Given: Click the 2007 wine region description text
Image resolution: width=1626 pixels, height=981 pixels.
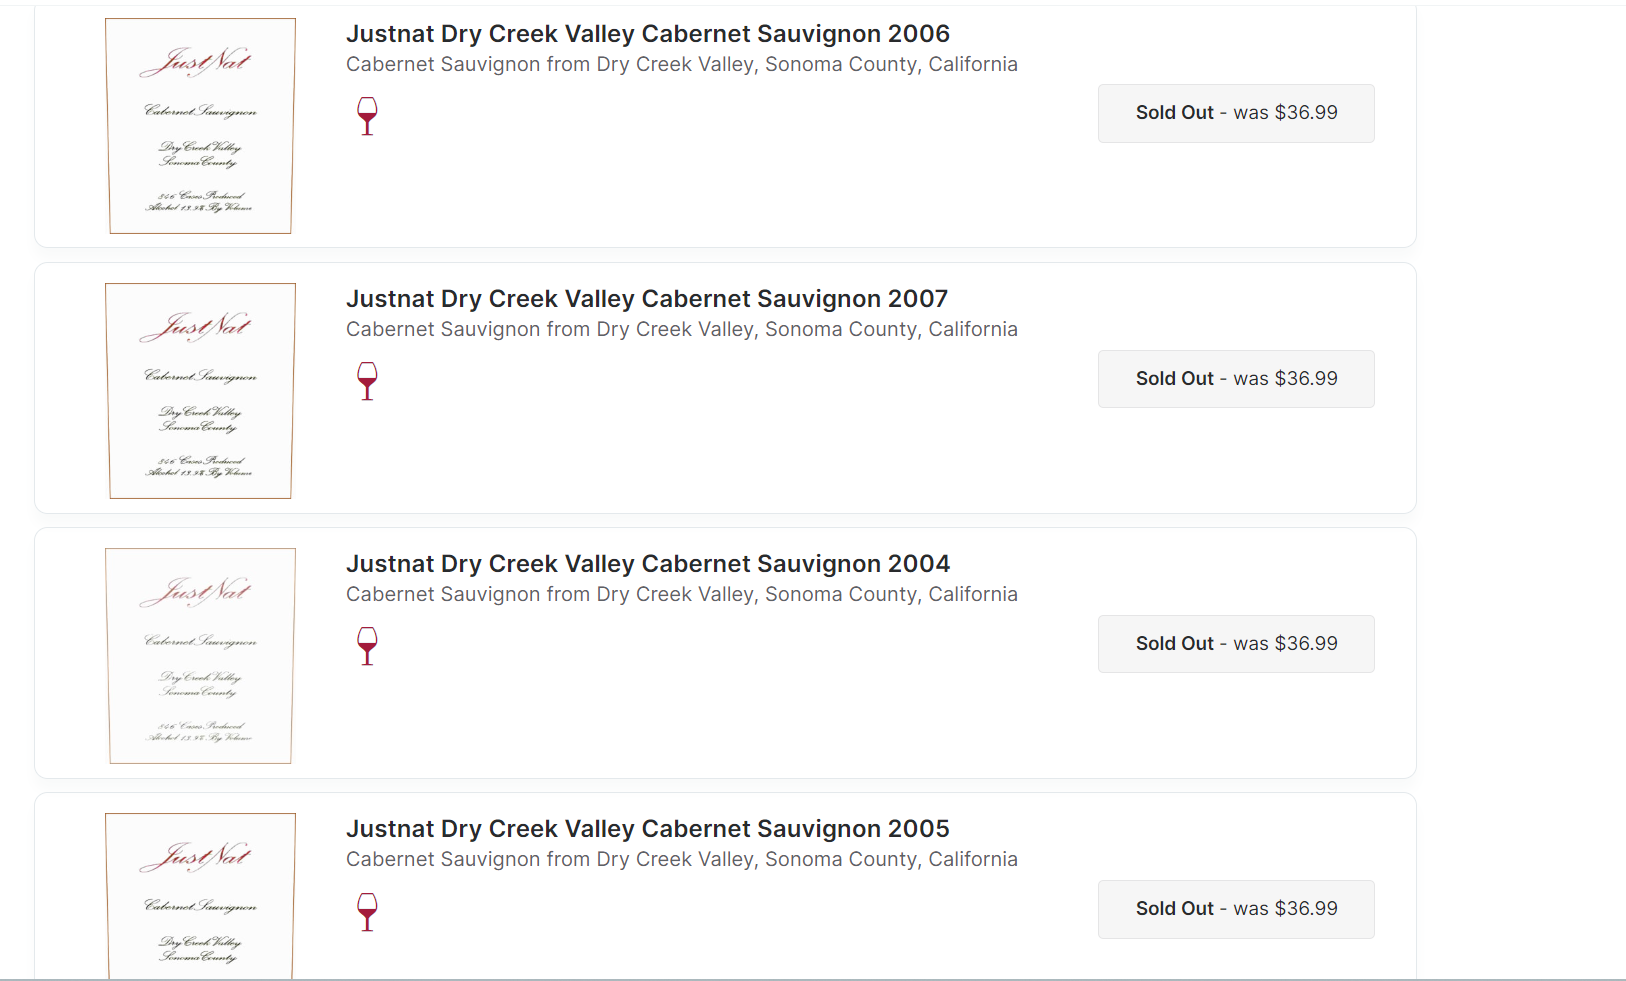Looking at the screenshot, I should (x=682, y=329).
